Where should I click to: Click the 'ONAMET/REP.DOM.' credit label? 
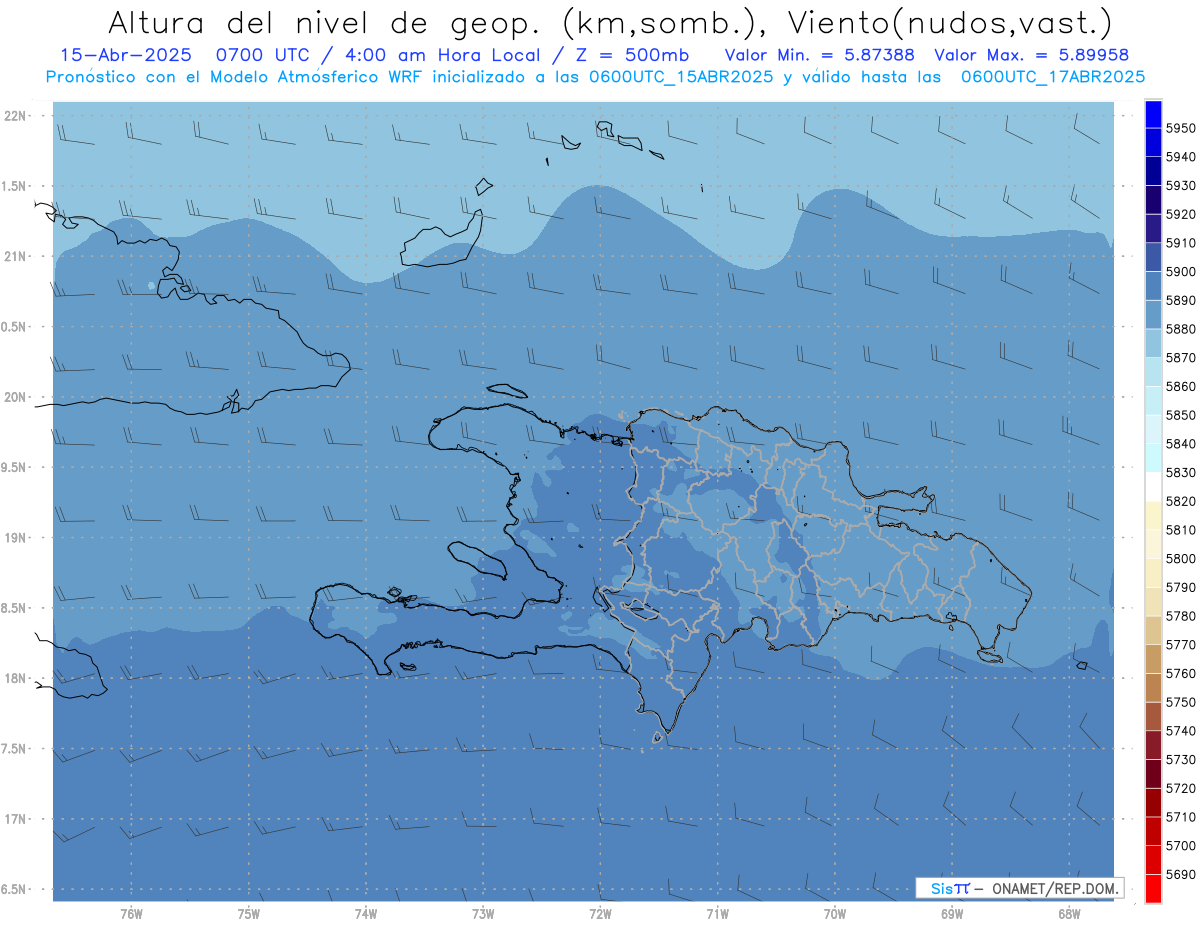click(1055, 888)
